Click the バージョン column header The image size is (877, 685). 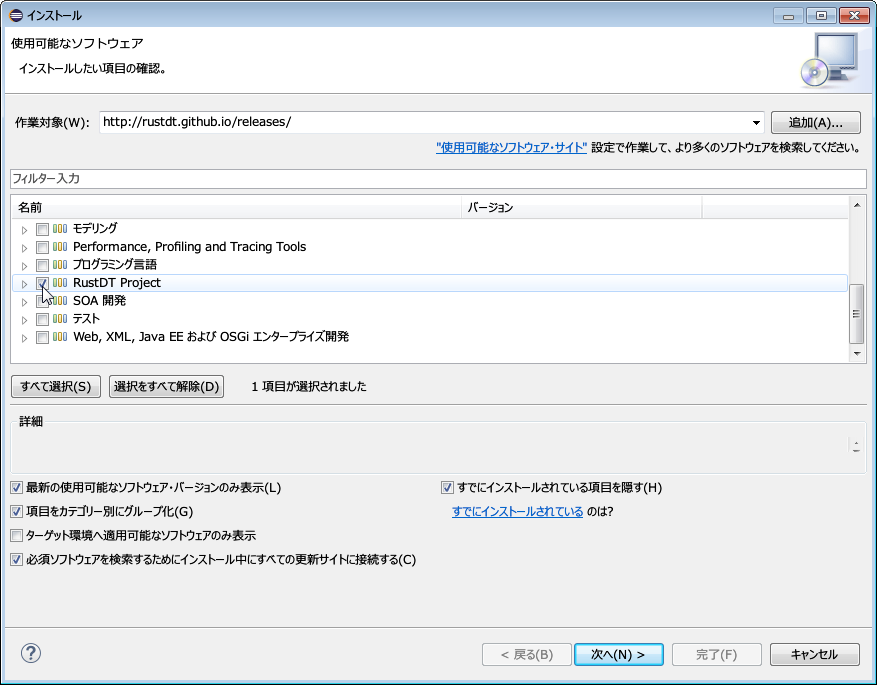click(x=582, y=207)
